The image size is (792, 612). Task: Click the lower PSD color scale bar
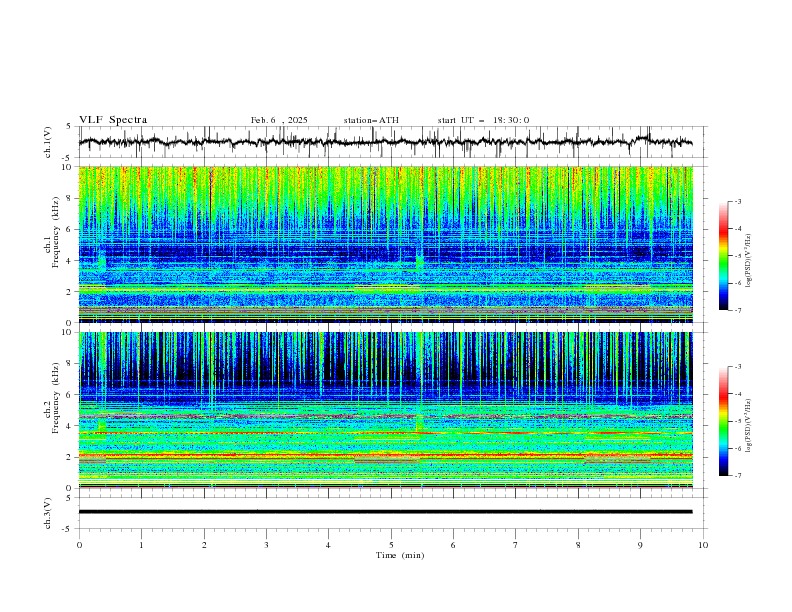724,421
